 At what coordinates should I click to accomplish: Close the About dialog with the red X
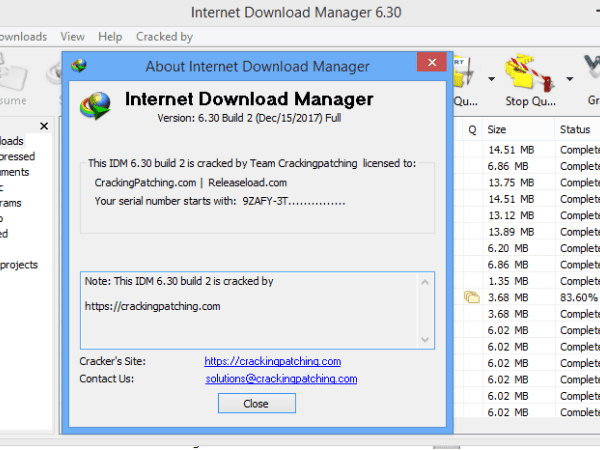coord(432,62)
